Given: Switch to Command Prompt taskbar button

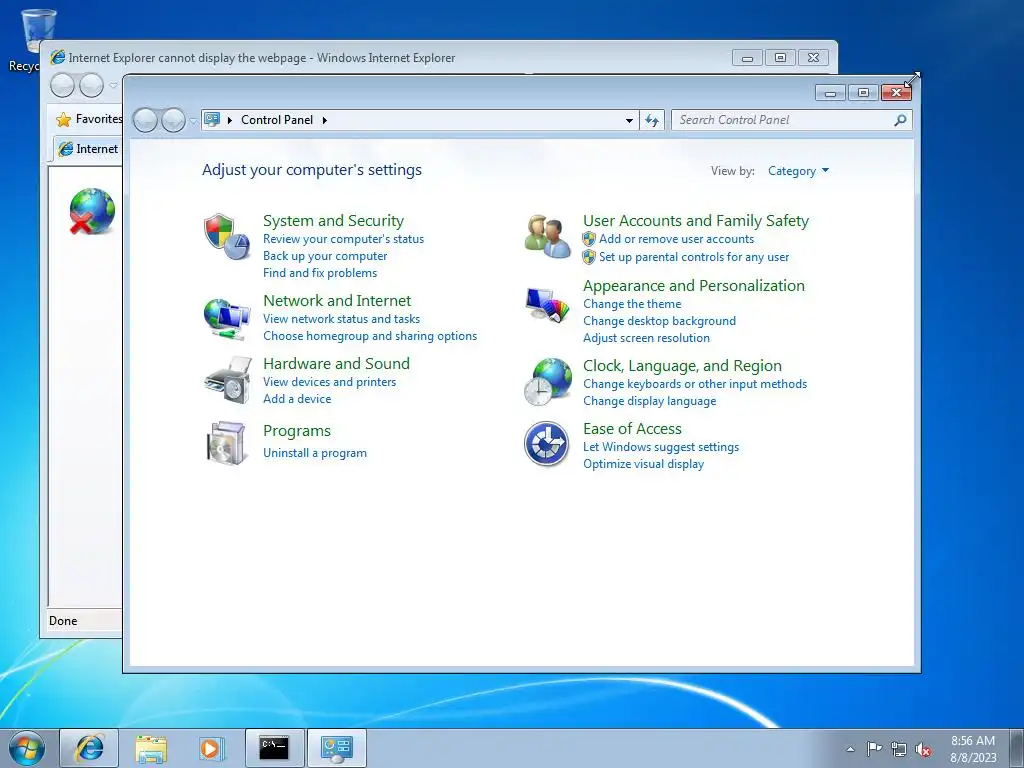Looking at the screenshot, I should [274, 748].
